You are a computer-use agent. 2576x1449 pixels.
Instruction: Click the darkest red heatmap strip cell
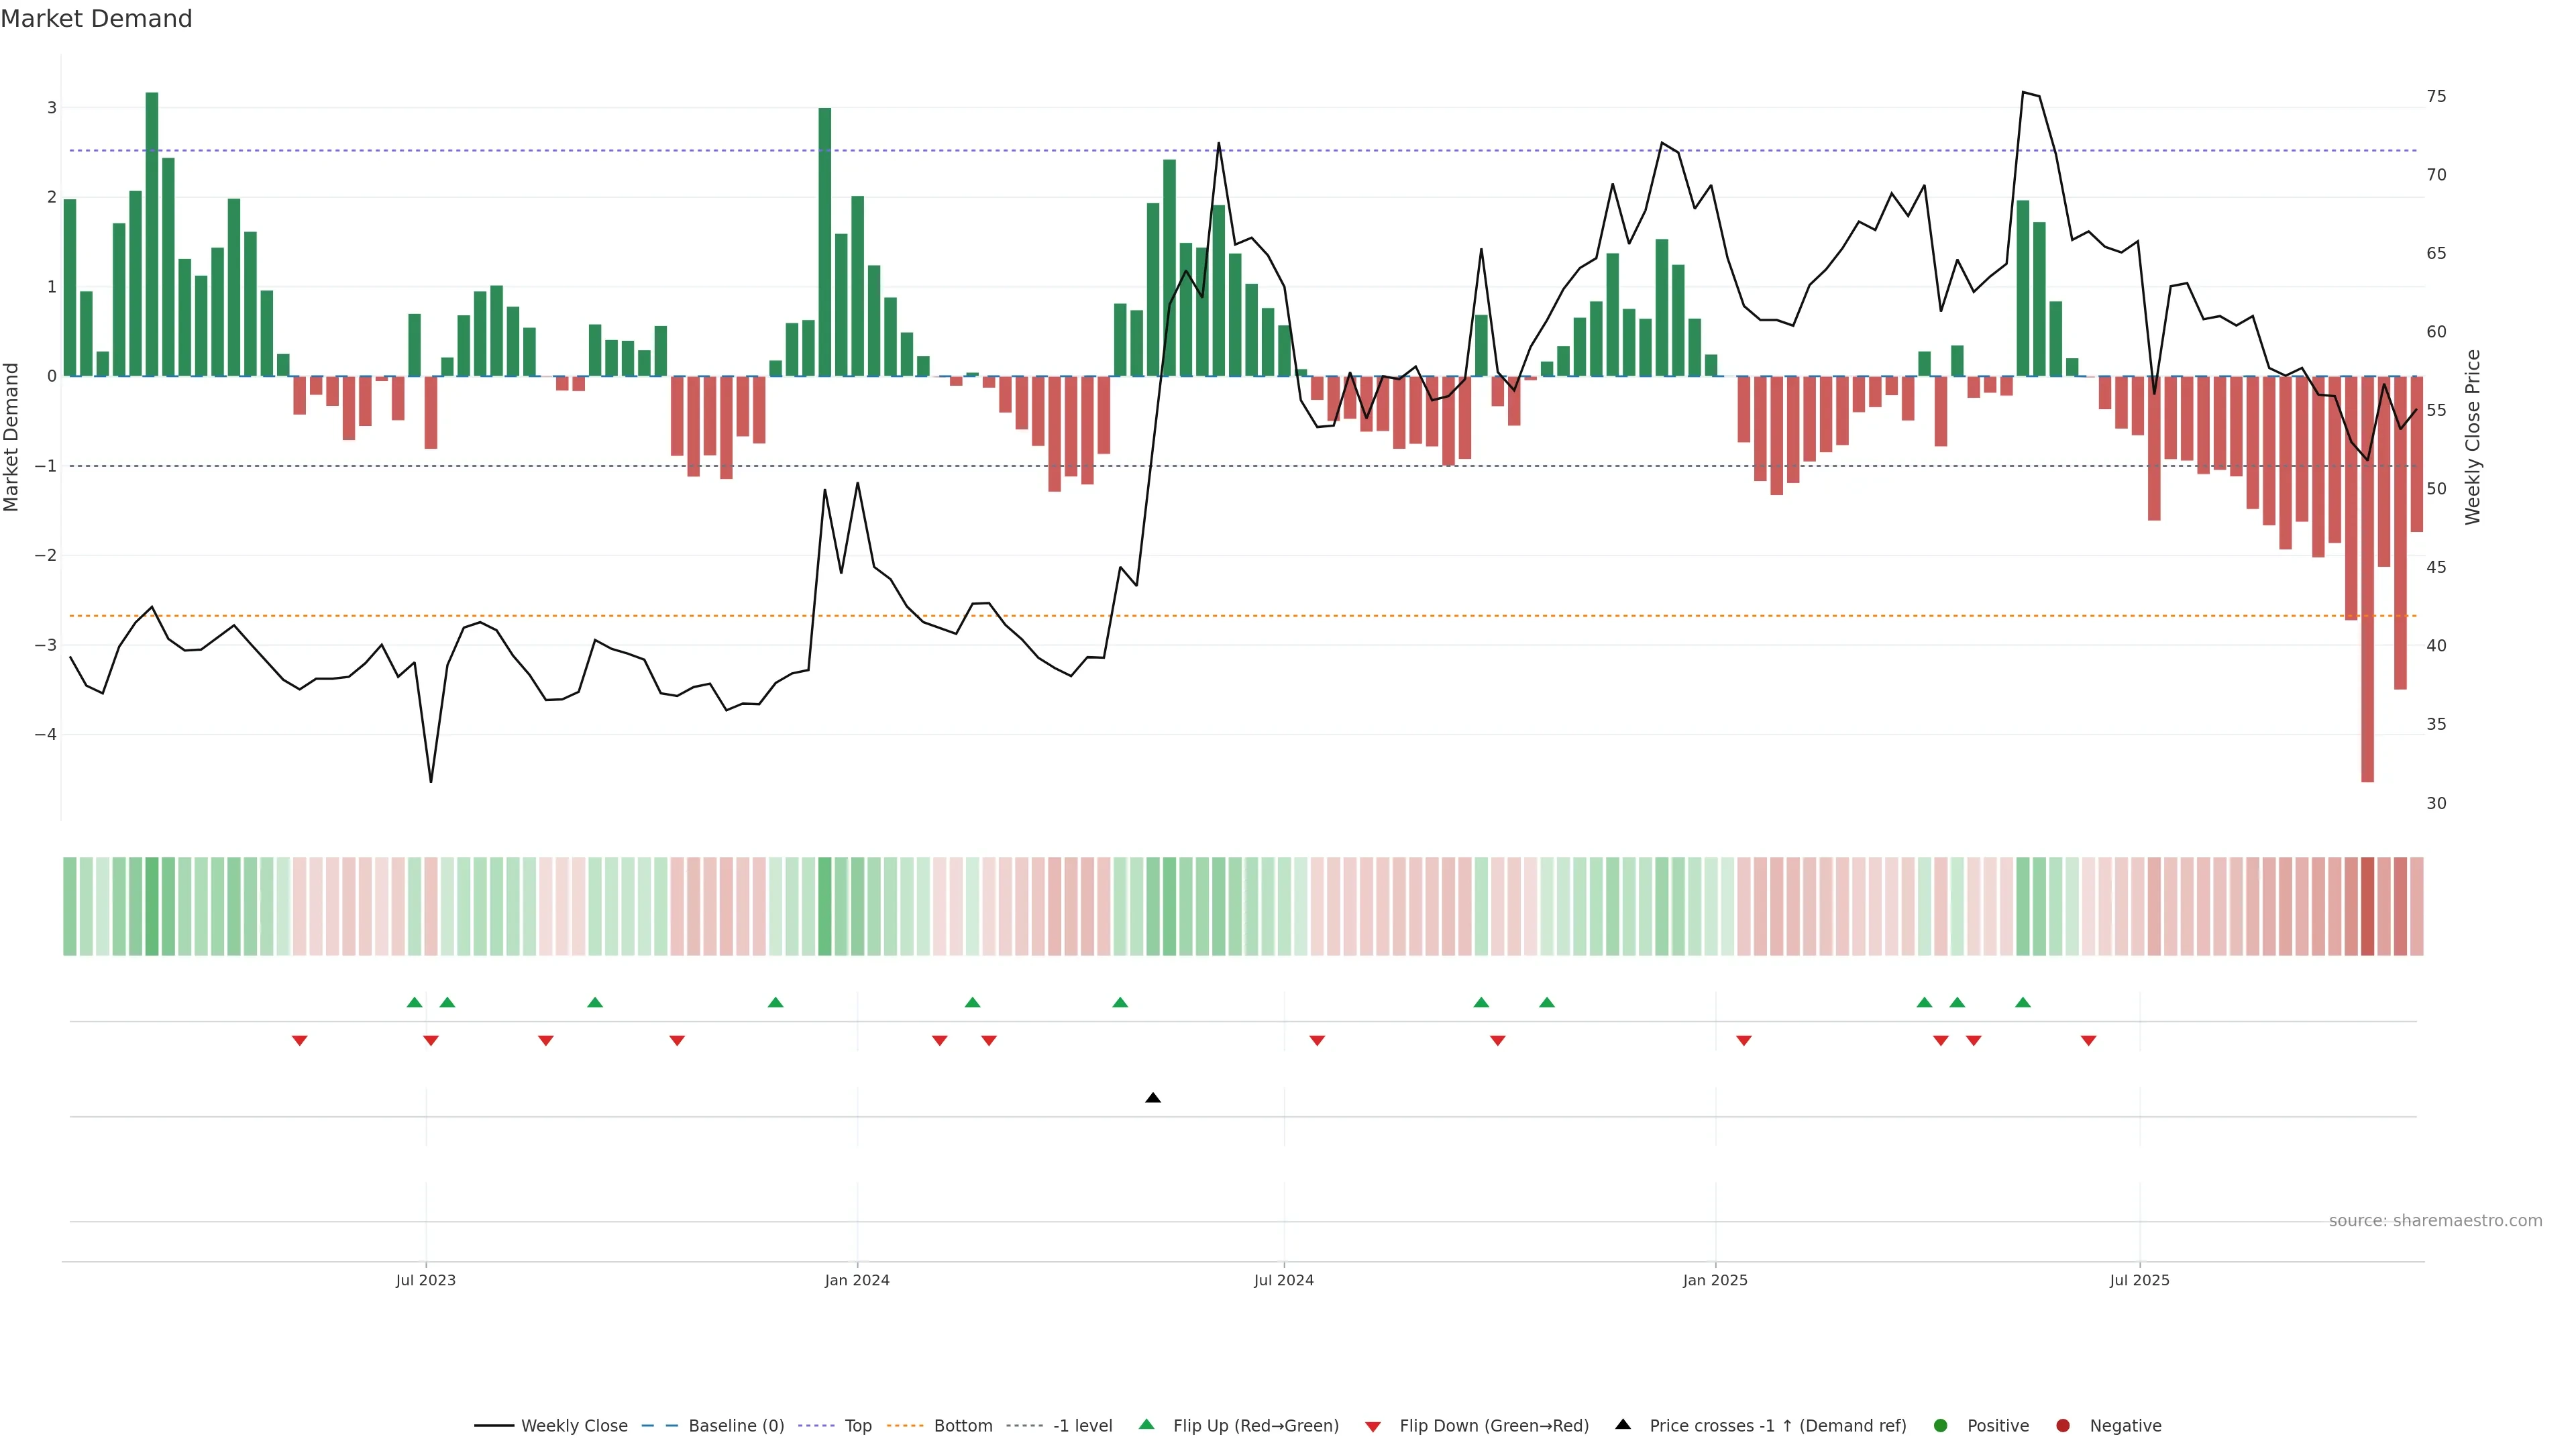[2367, 906]
